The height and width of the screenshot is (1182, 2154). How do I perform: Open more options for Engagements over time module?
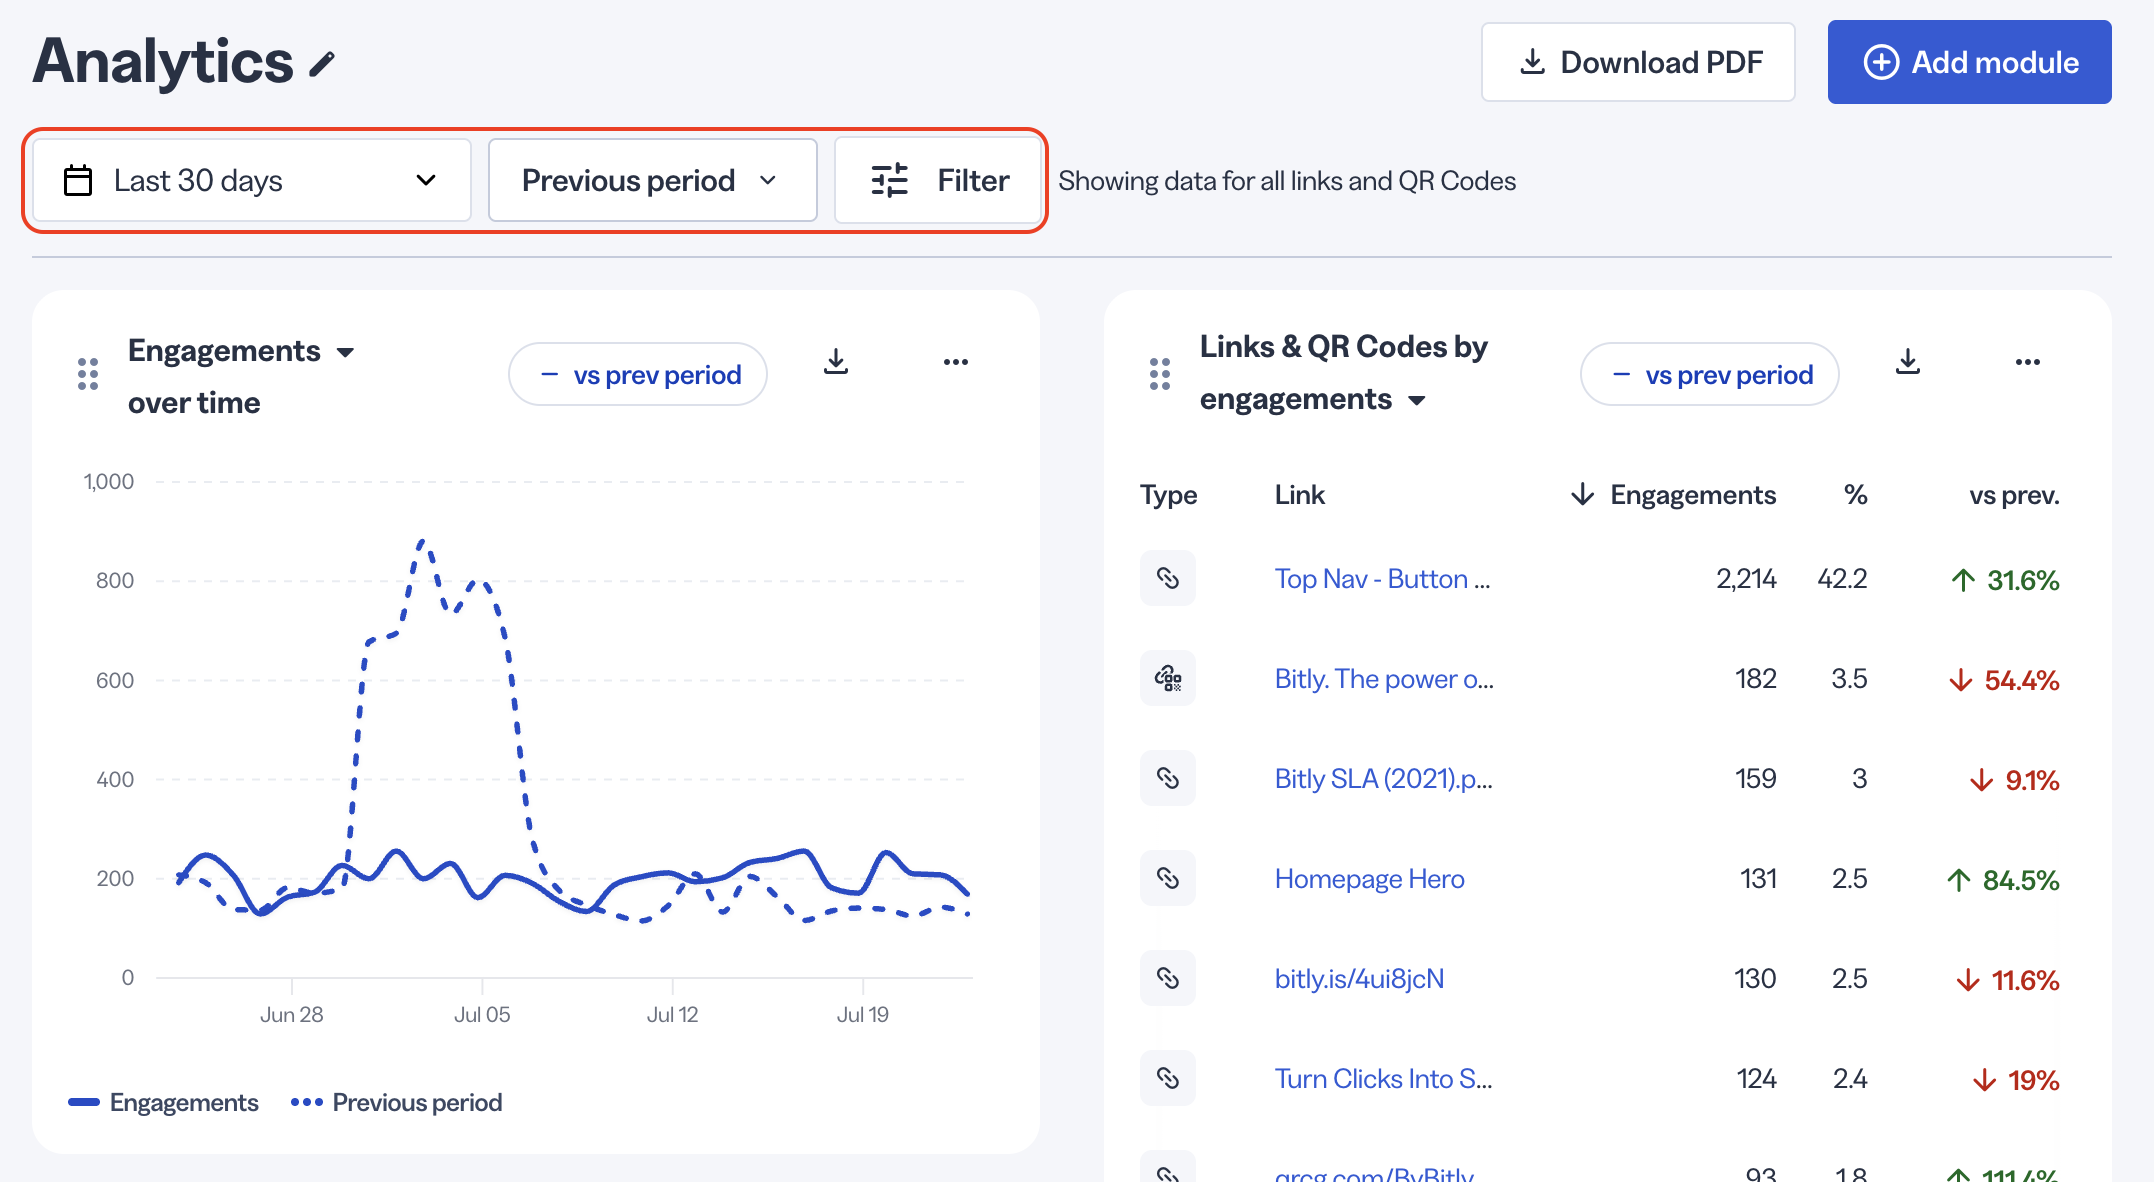point(956,362)
